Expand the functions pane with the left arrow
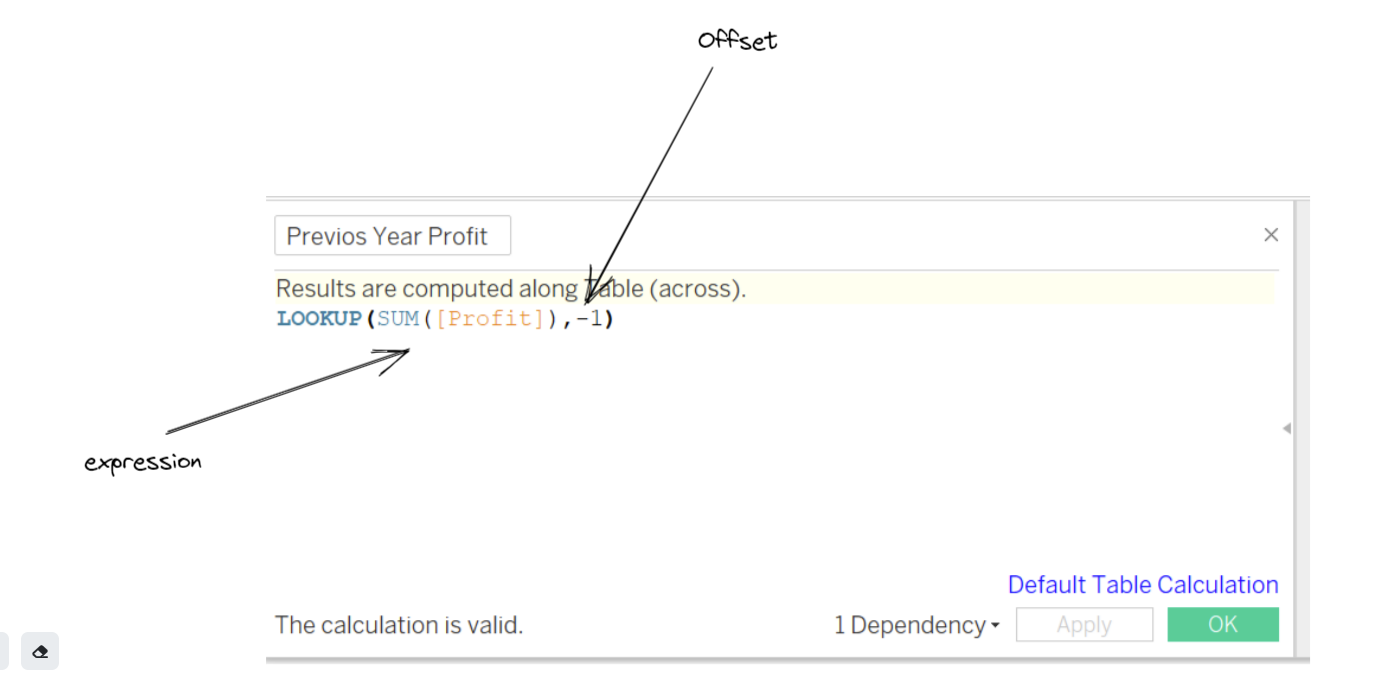This screenshot has width=1394, height=678. pyautogui.click(x=1286, y=427)
